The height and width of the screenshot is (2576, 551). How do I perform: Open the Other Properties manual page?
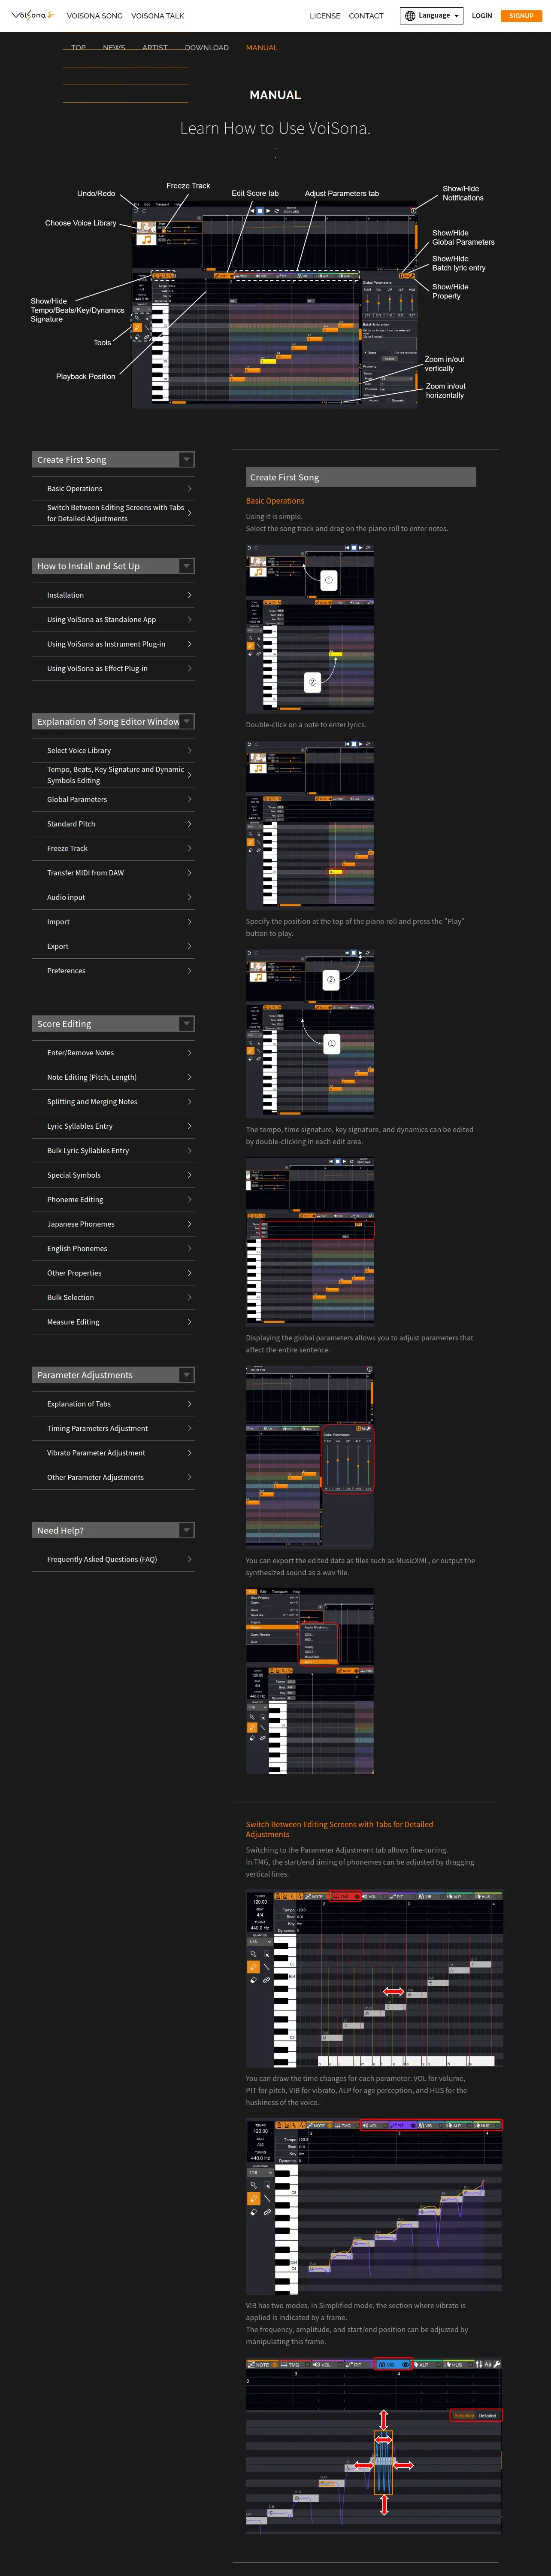tap(113, 1273)
